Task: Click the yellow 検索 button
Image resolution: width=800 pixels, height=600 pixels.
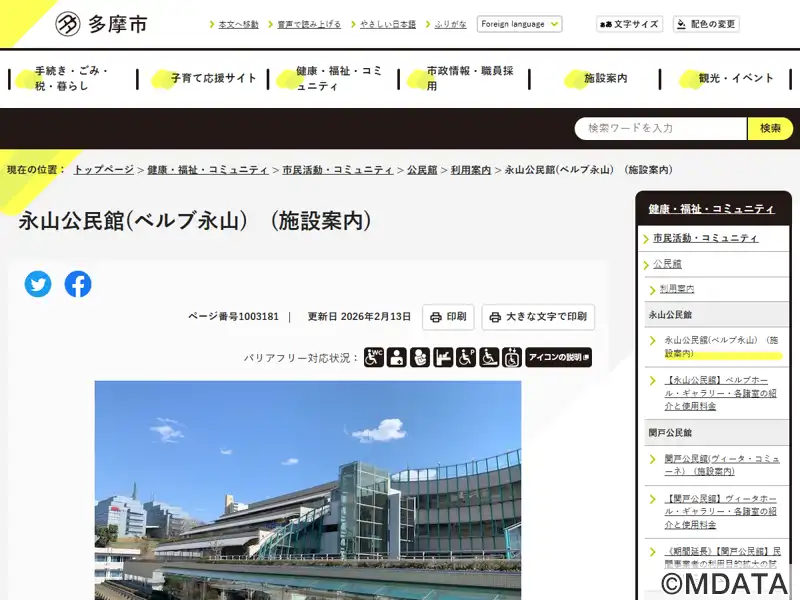Action: click(x=770, y=128)
